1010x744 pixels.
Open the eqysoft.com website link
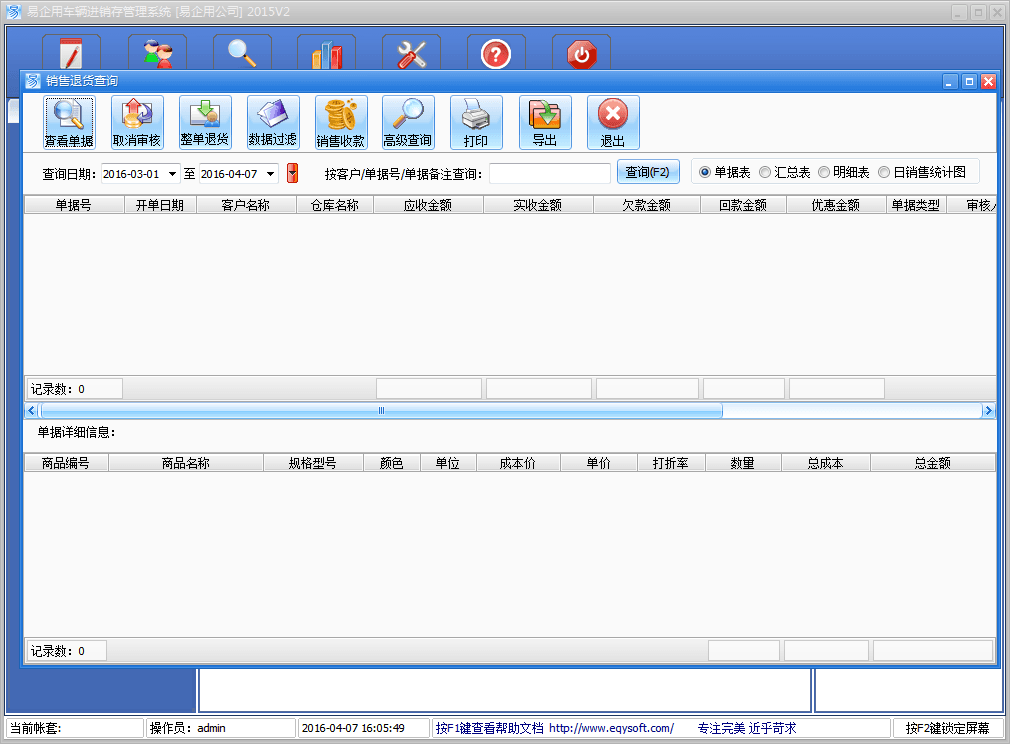(610, 728)
